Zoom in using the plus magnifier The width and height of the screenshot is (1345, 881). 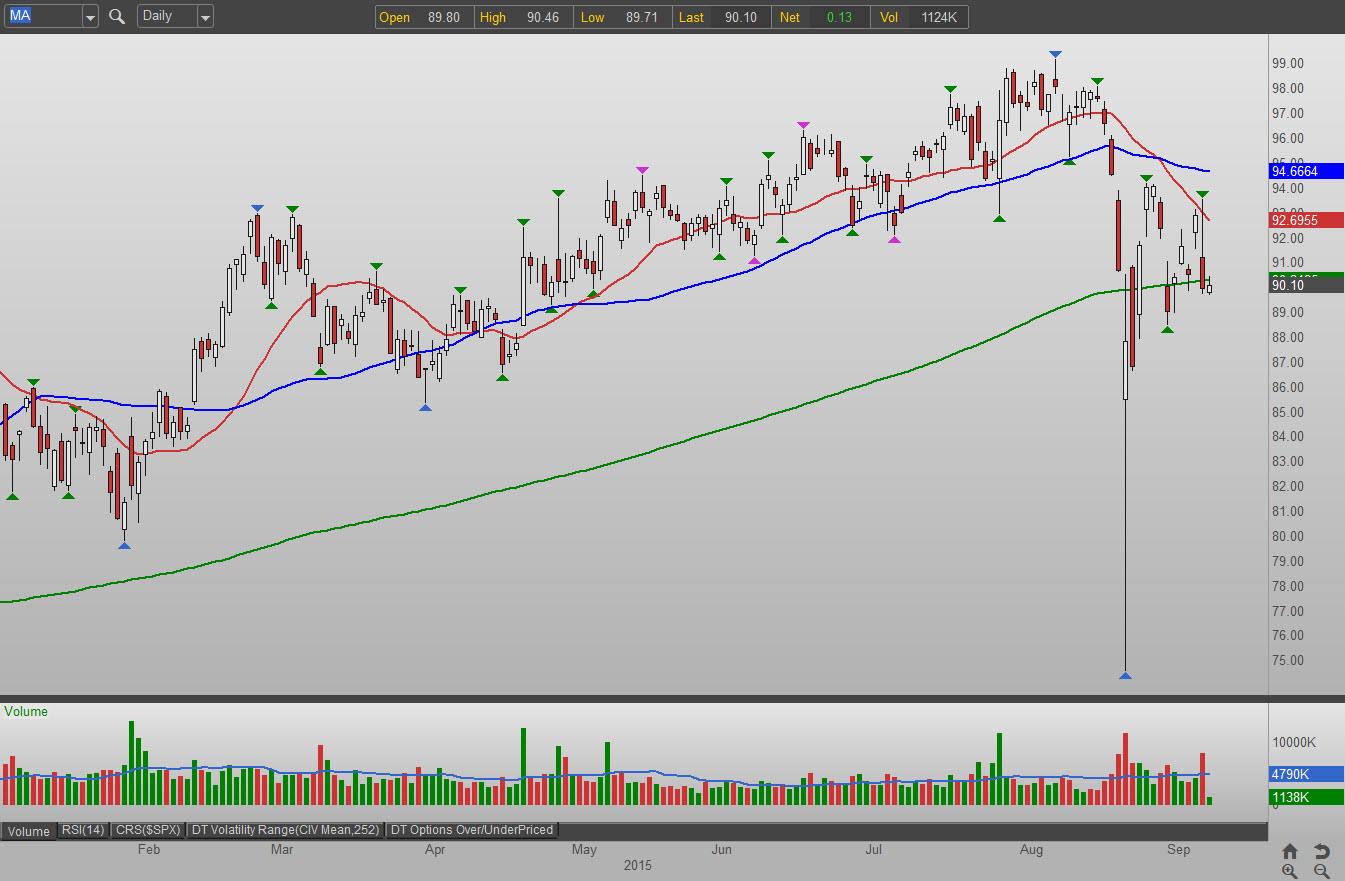[x=1290, y=871]
